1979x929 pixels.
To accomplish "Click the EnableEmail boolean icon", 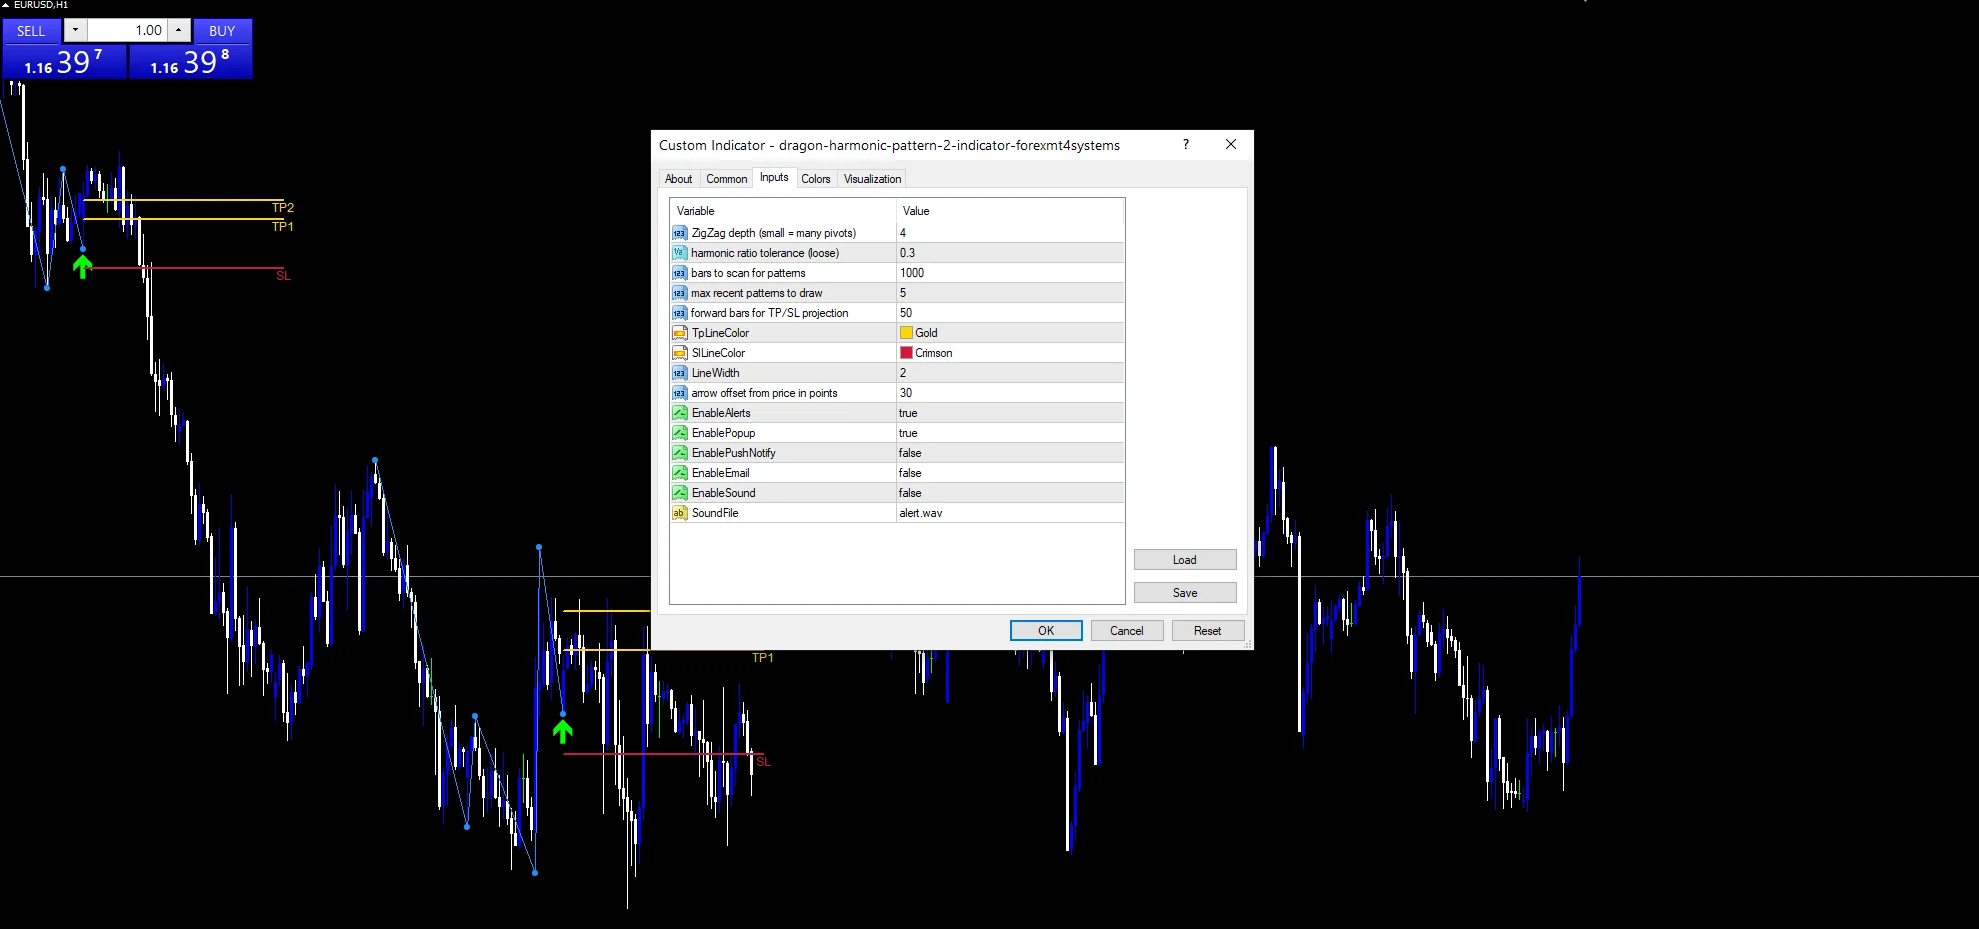I will click(x=679, y=473).
